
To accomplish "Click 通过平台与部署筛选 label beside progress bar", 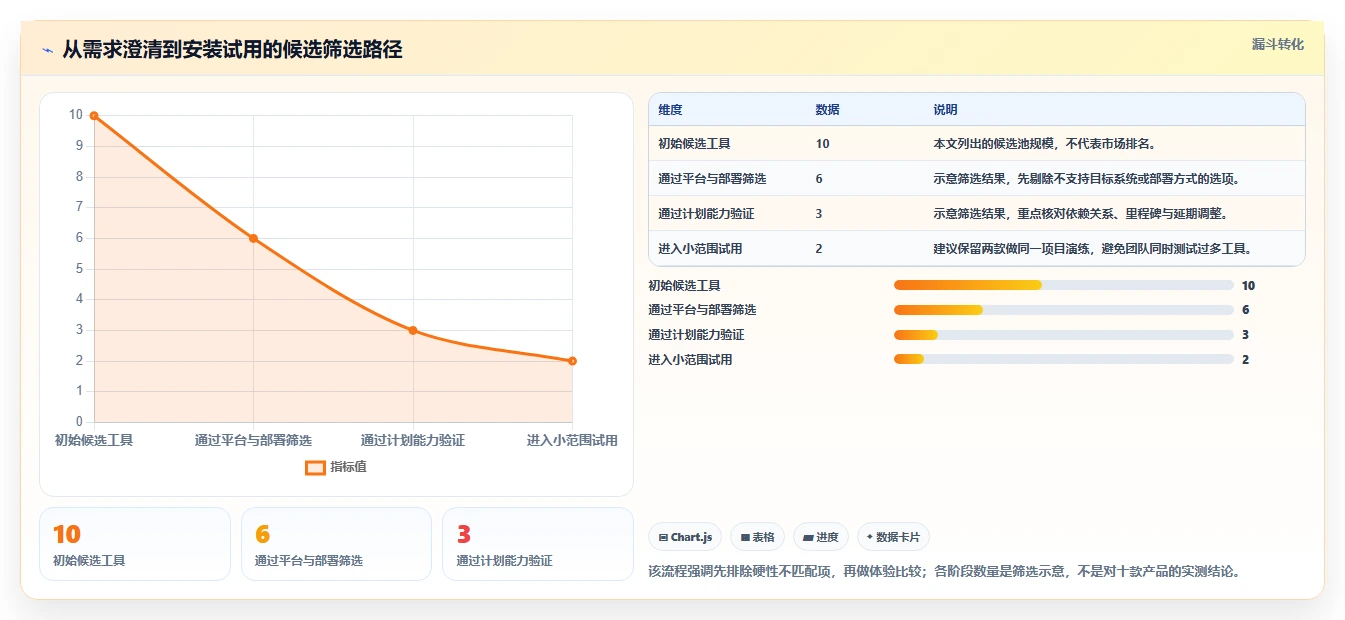I will point(702,310).
